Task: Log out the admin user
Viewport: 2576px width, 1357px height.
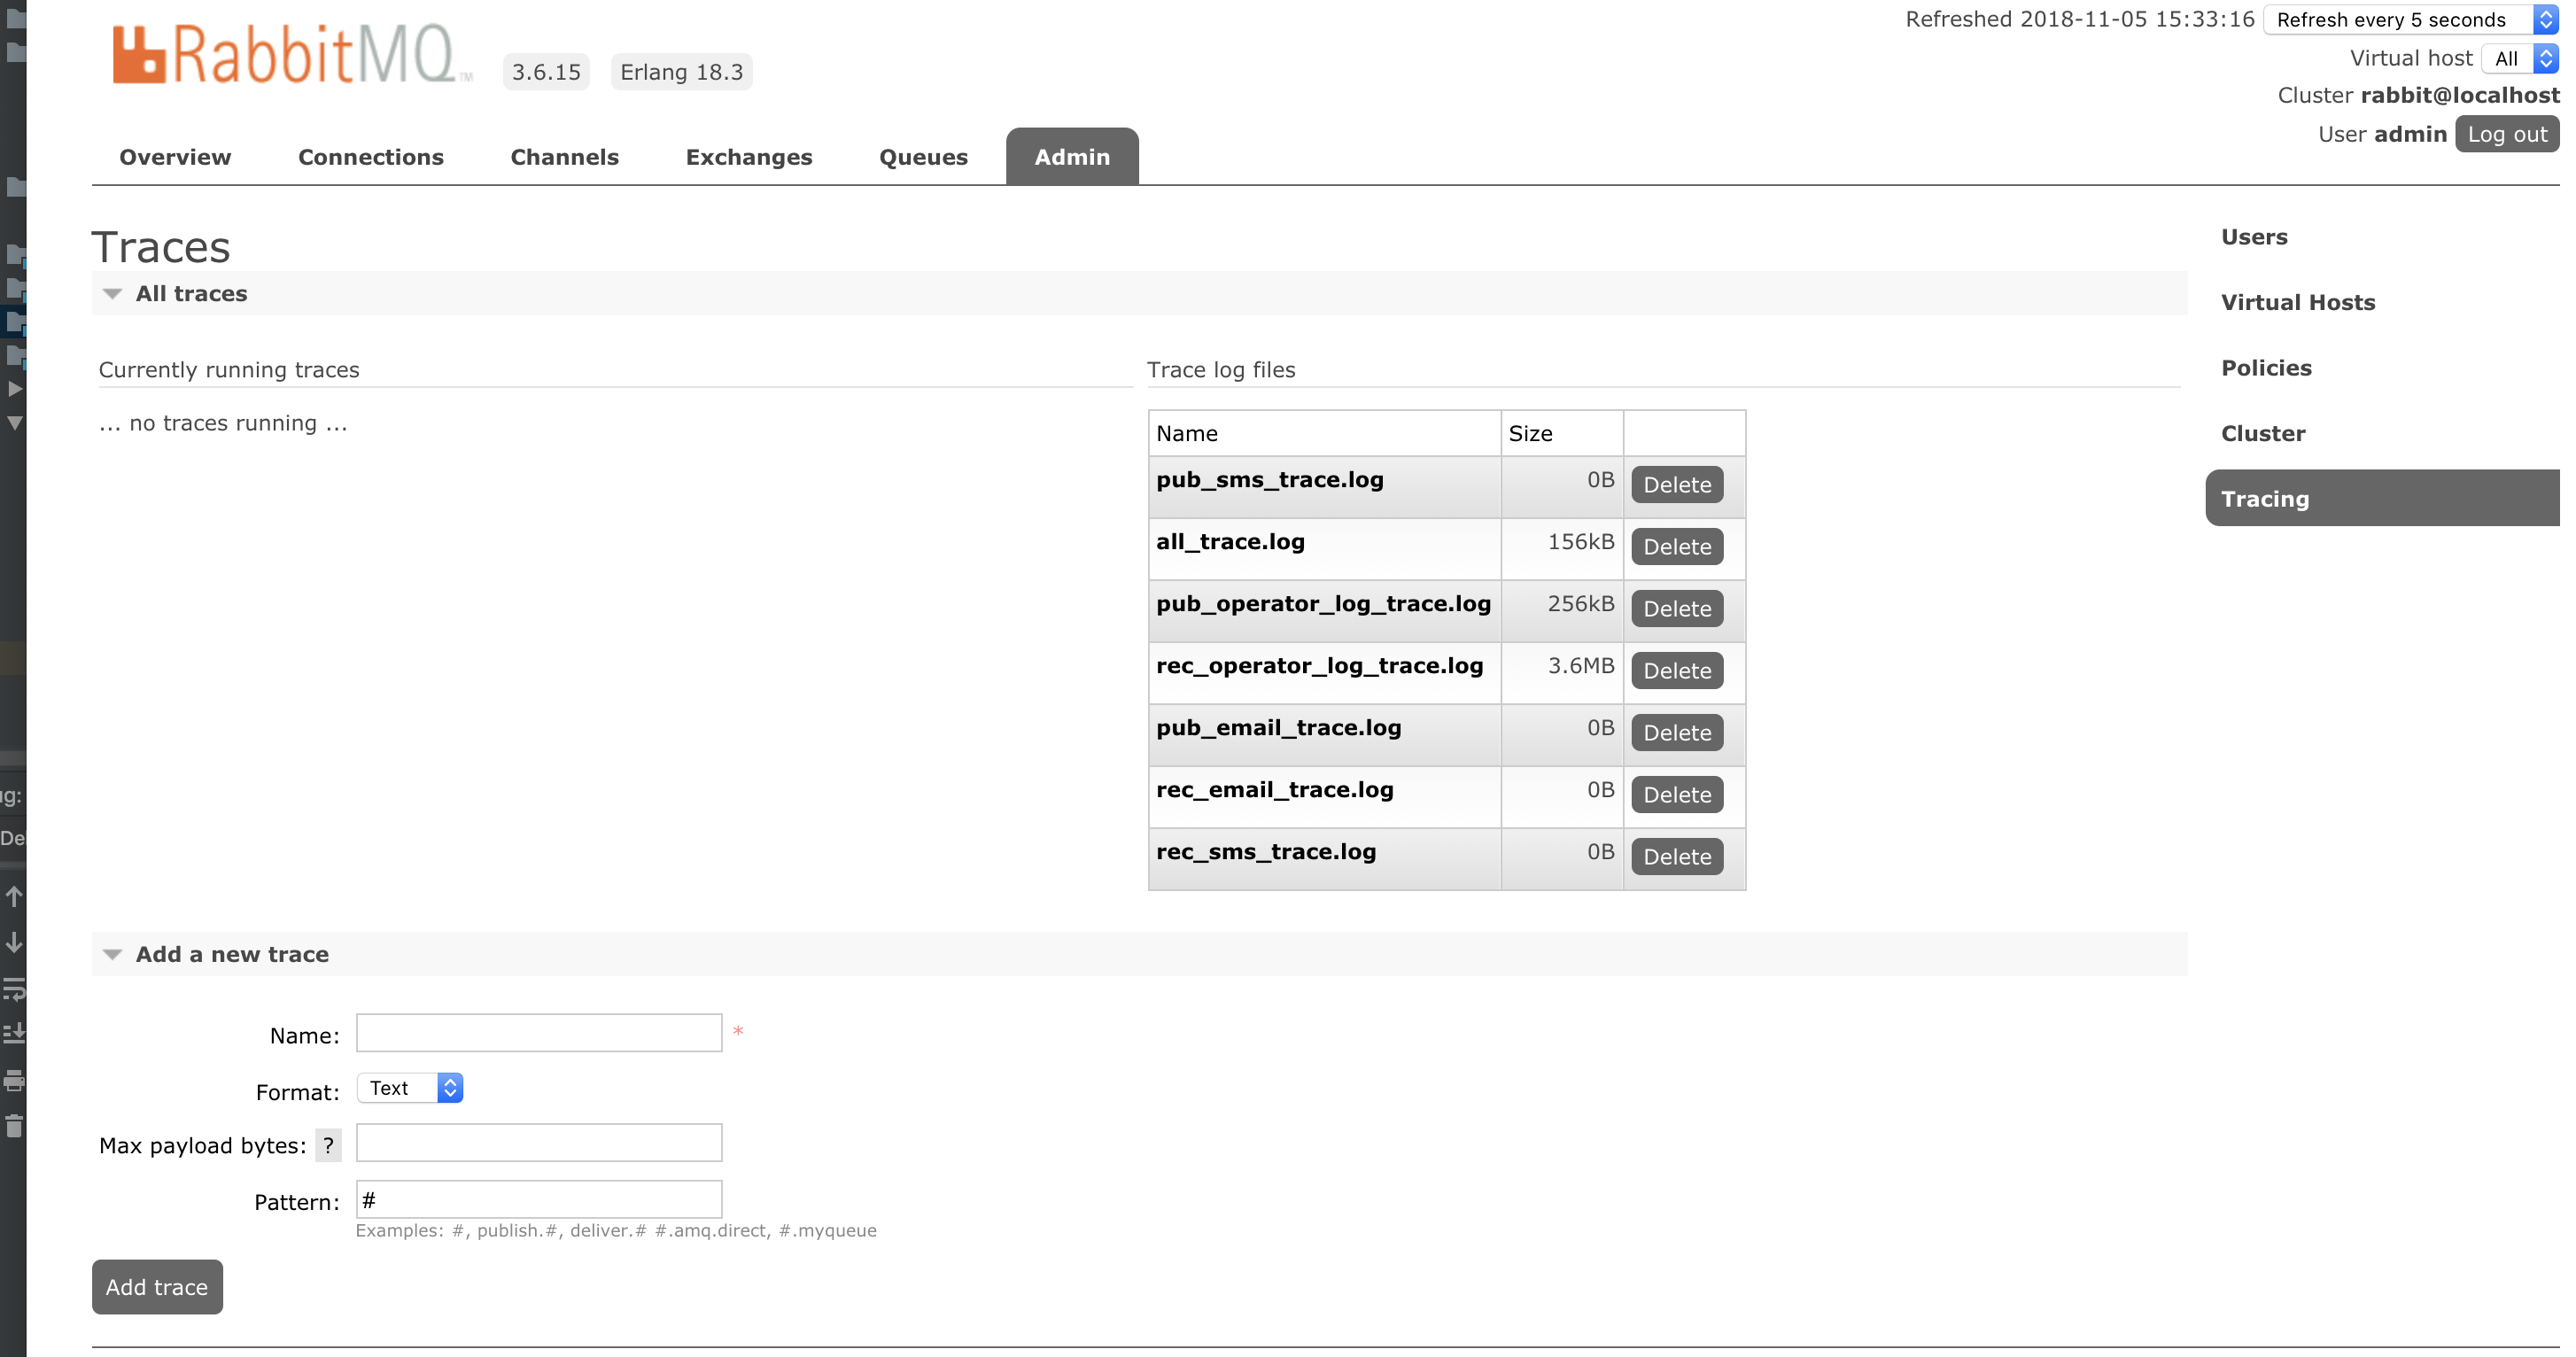Action: click(2506, 133)
